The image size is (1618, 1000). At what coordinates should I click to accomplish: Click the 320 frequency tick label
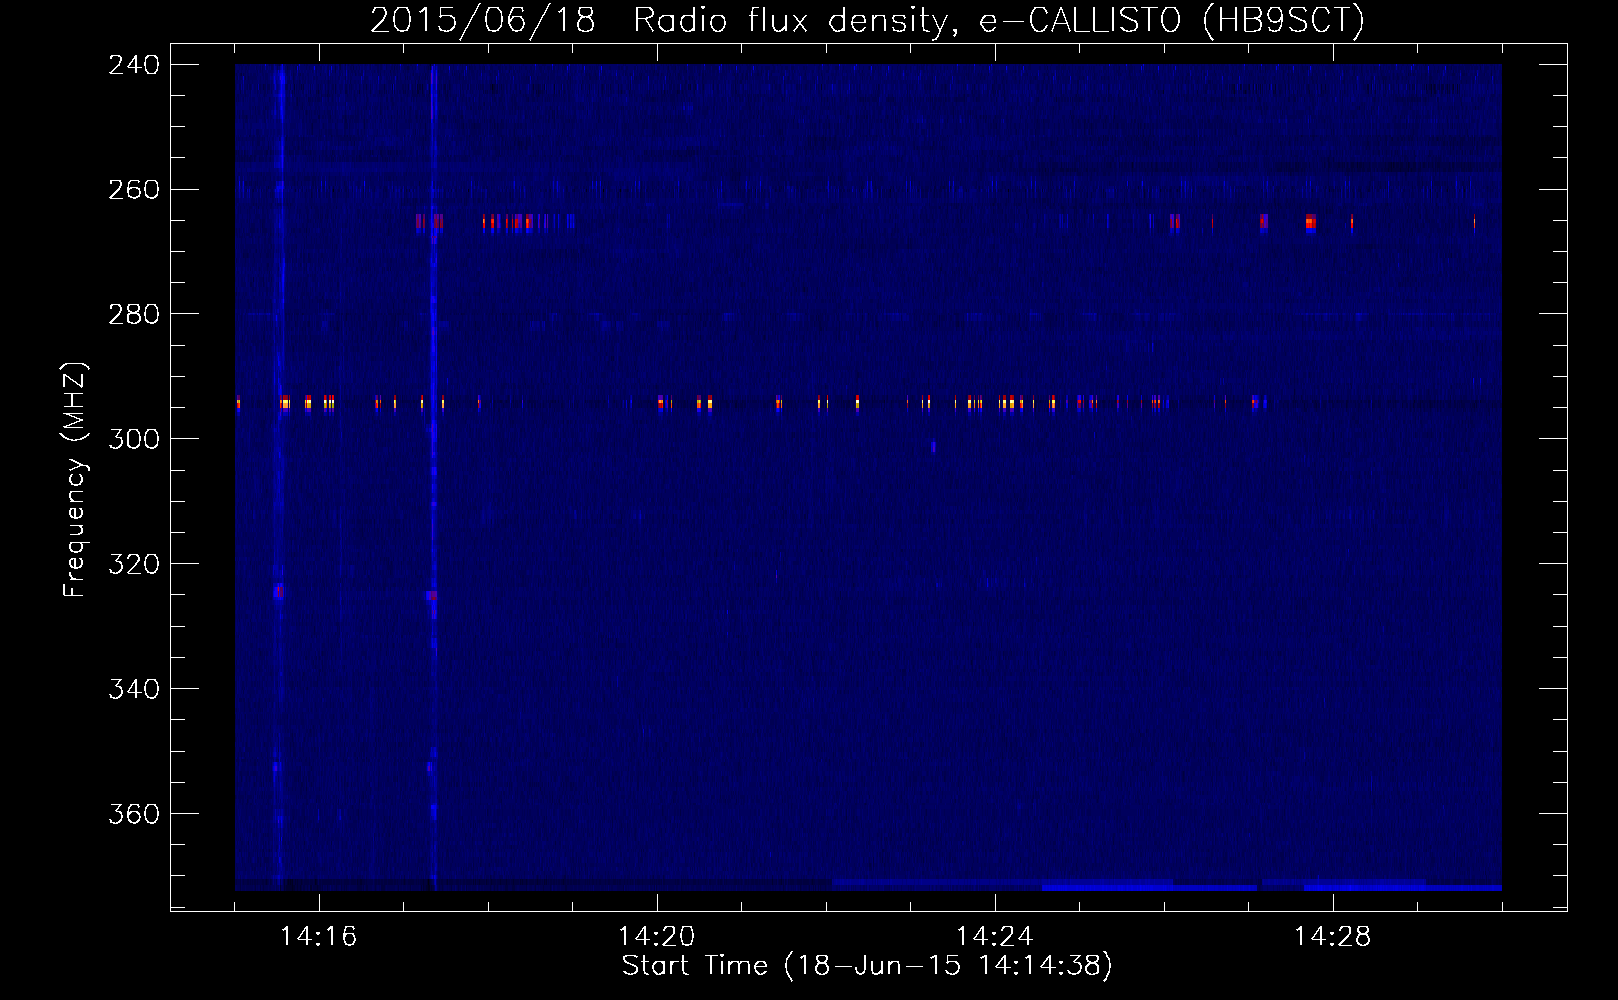click(x=132, y=564)
